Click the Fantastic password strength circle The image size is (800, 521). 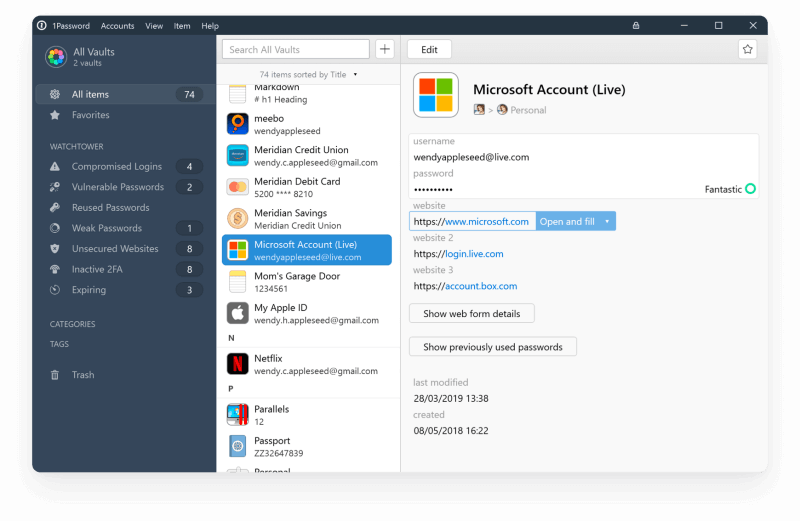750,189
